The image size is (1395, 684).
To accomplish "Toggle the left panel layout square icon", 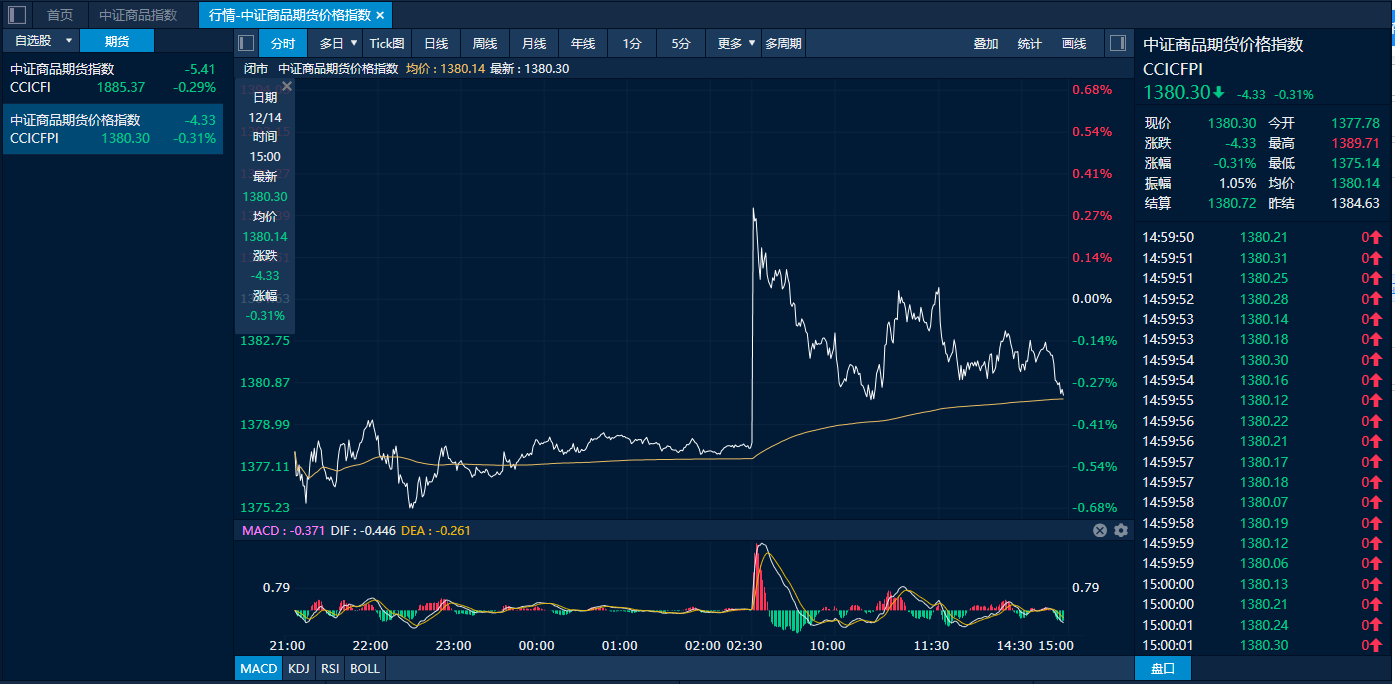I will [x=244, y=42].
